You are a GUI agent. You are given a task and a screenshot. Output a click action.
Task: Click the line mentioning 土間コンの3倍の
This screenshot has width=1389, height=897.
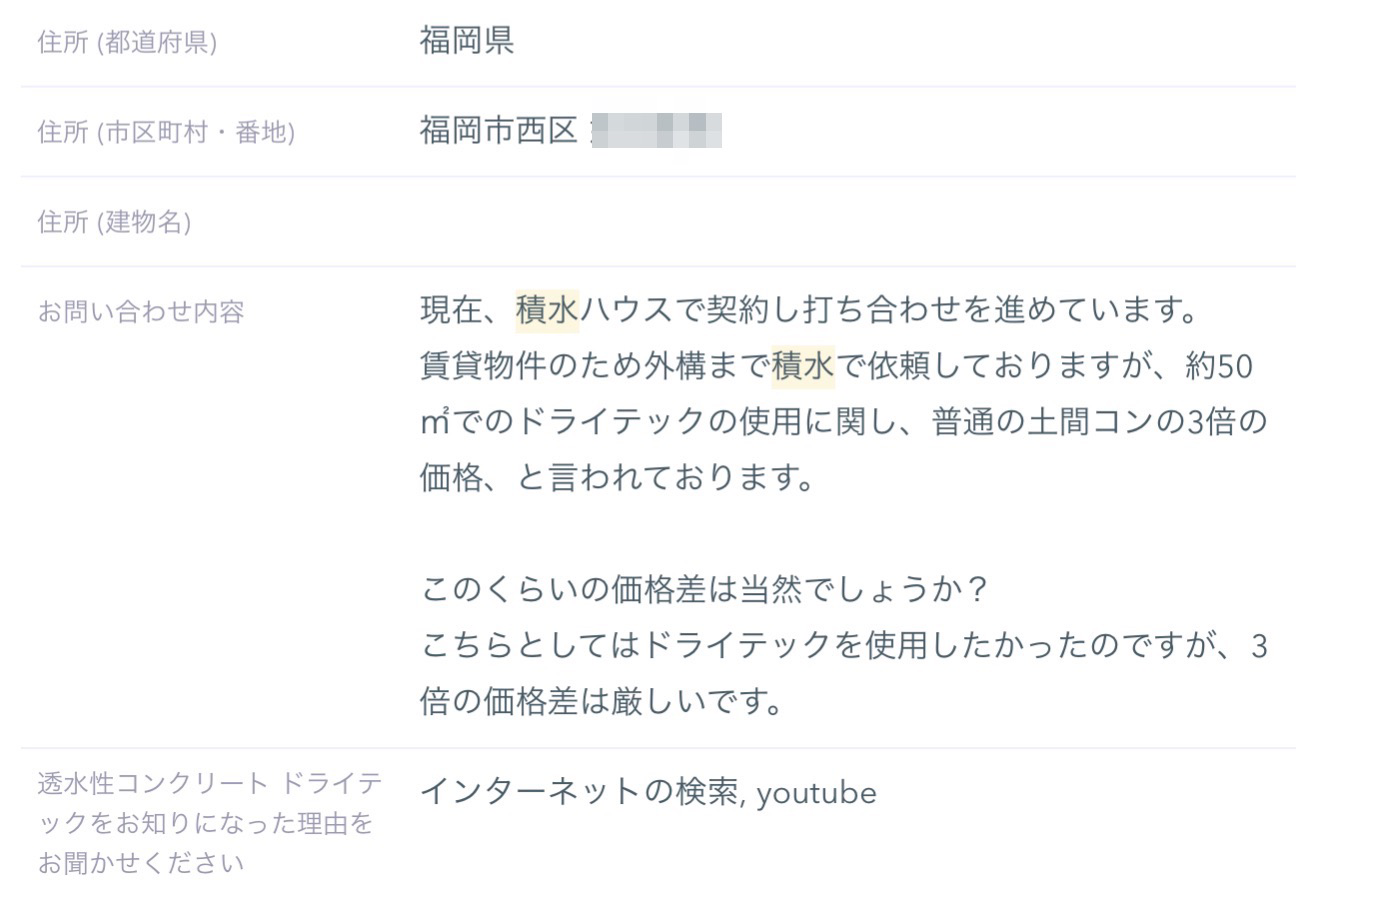click(x=844, y=422)
